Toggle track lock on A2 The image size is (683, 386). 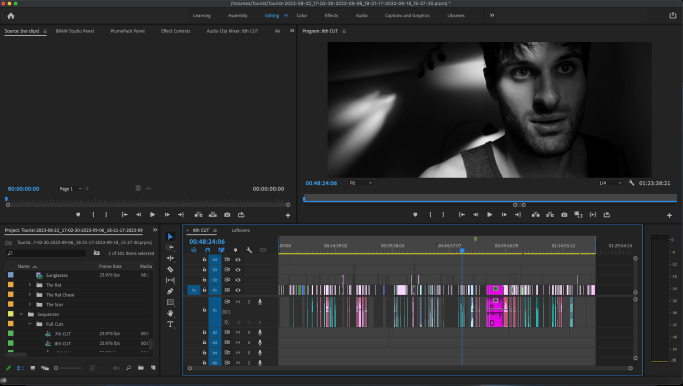[x=204, y=332]
